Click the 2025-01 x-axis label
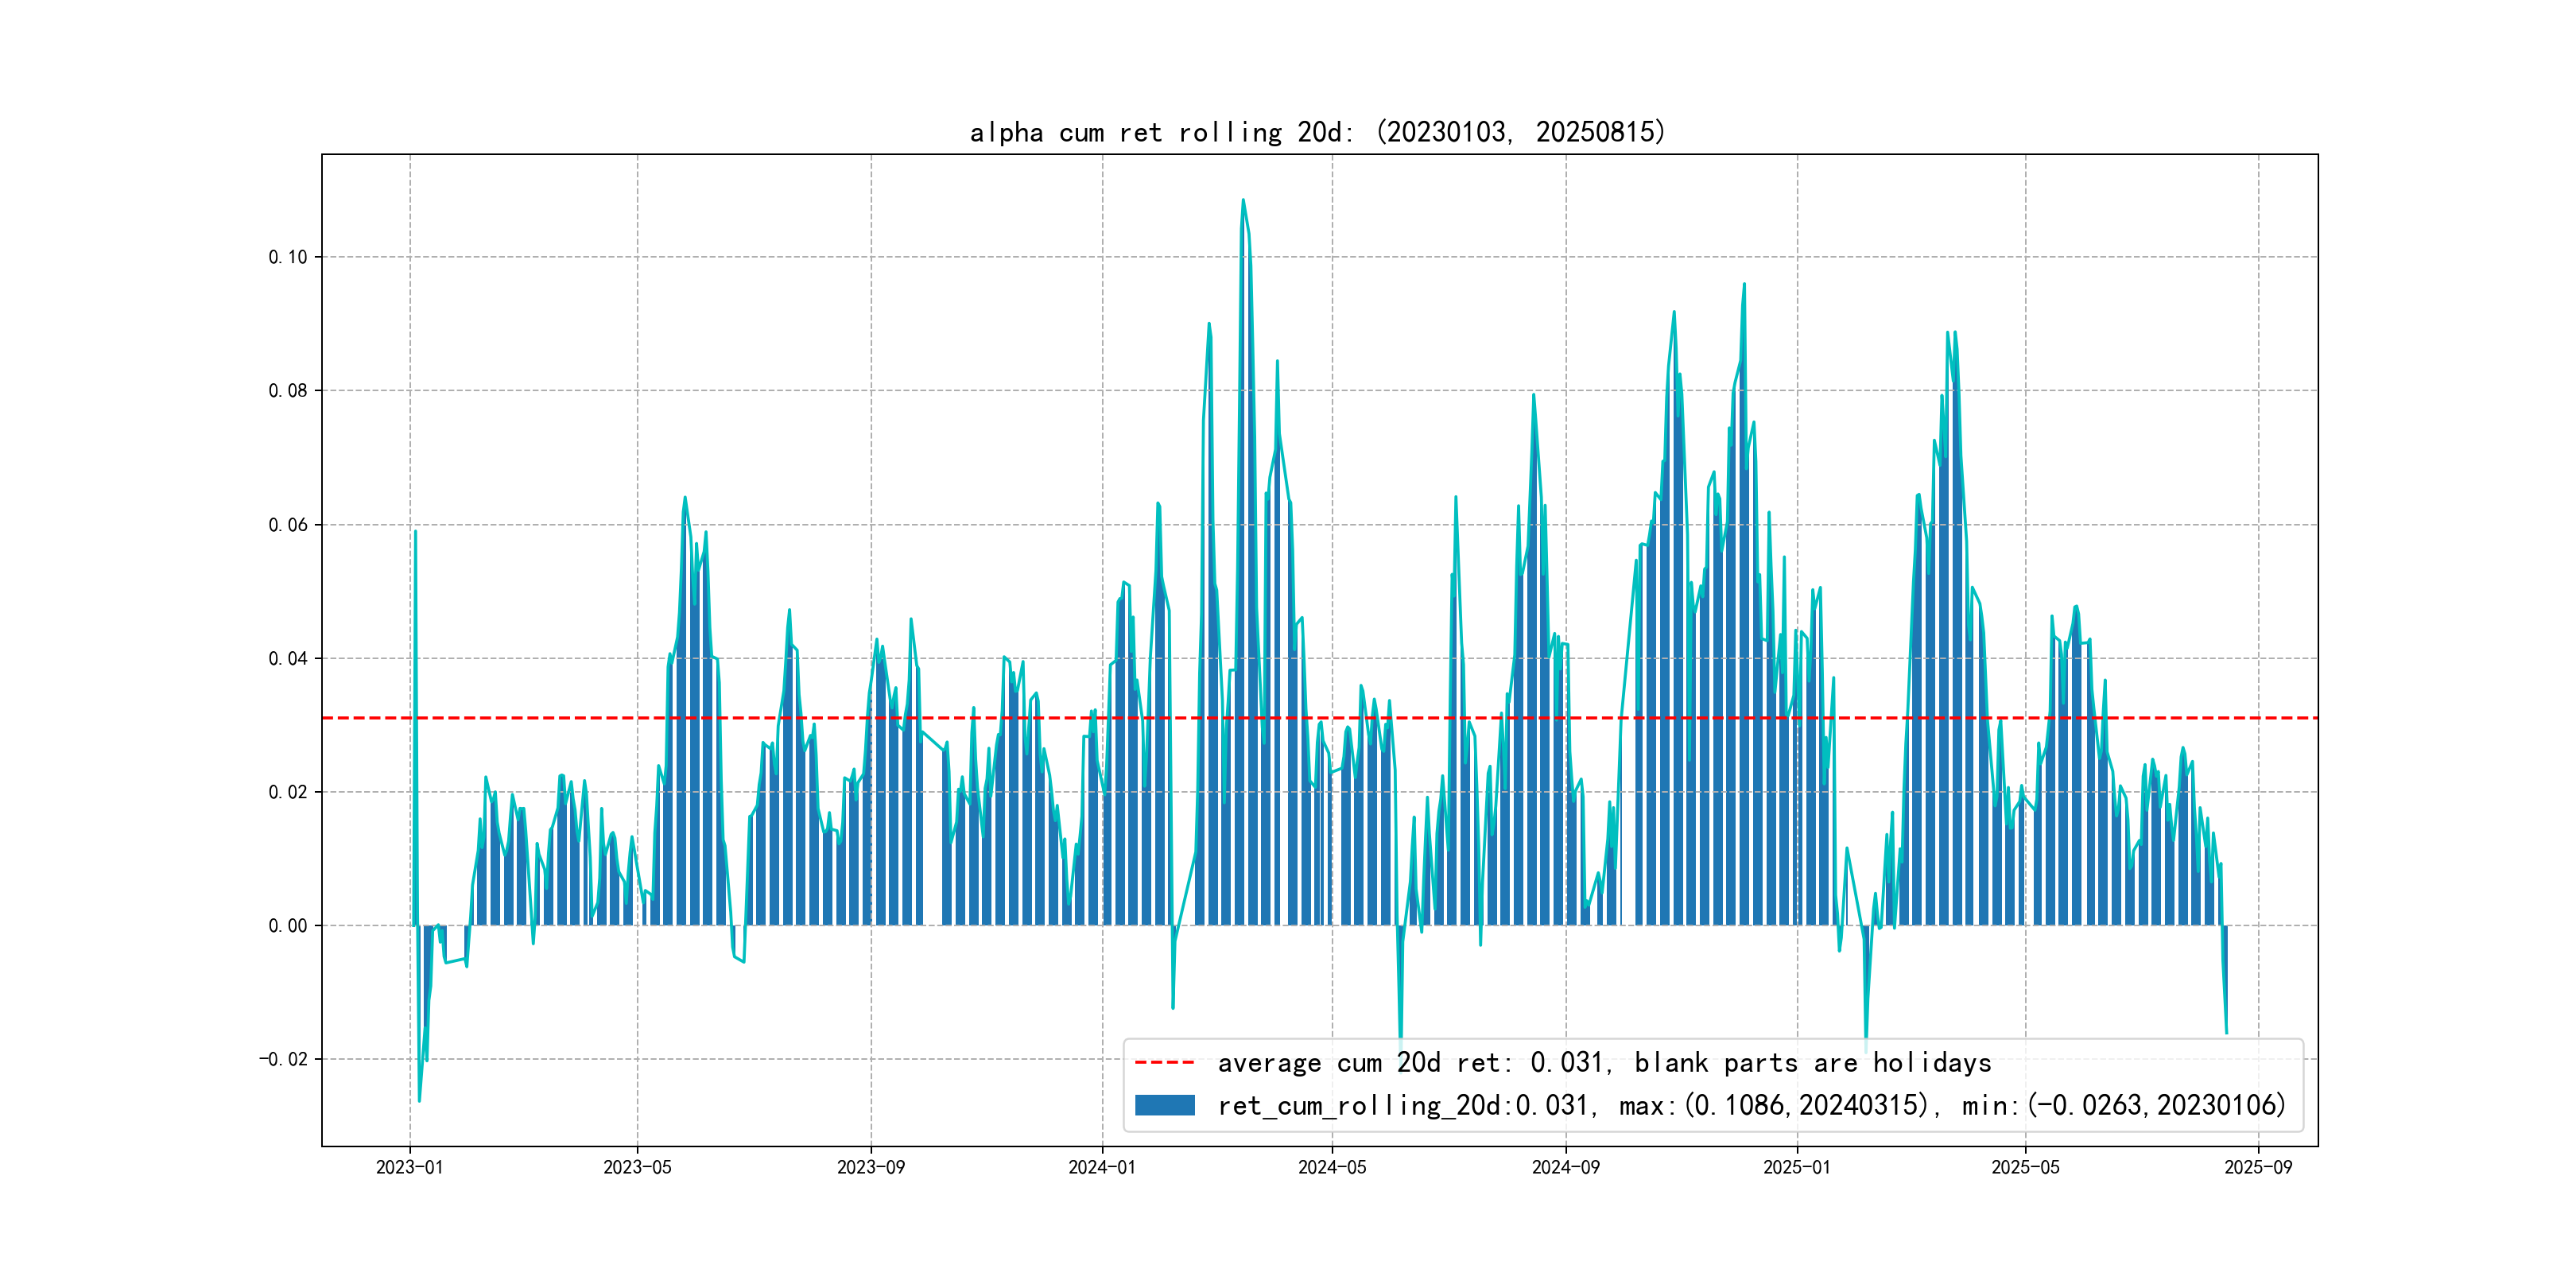This screenshot has height=1288, width=2576. point(1797,1167)
